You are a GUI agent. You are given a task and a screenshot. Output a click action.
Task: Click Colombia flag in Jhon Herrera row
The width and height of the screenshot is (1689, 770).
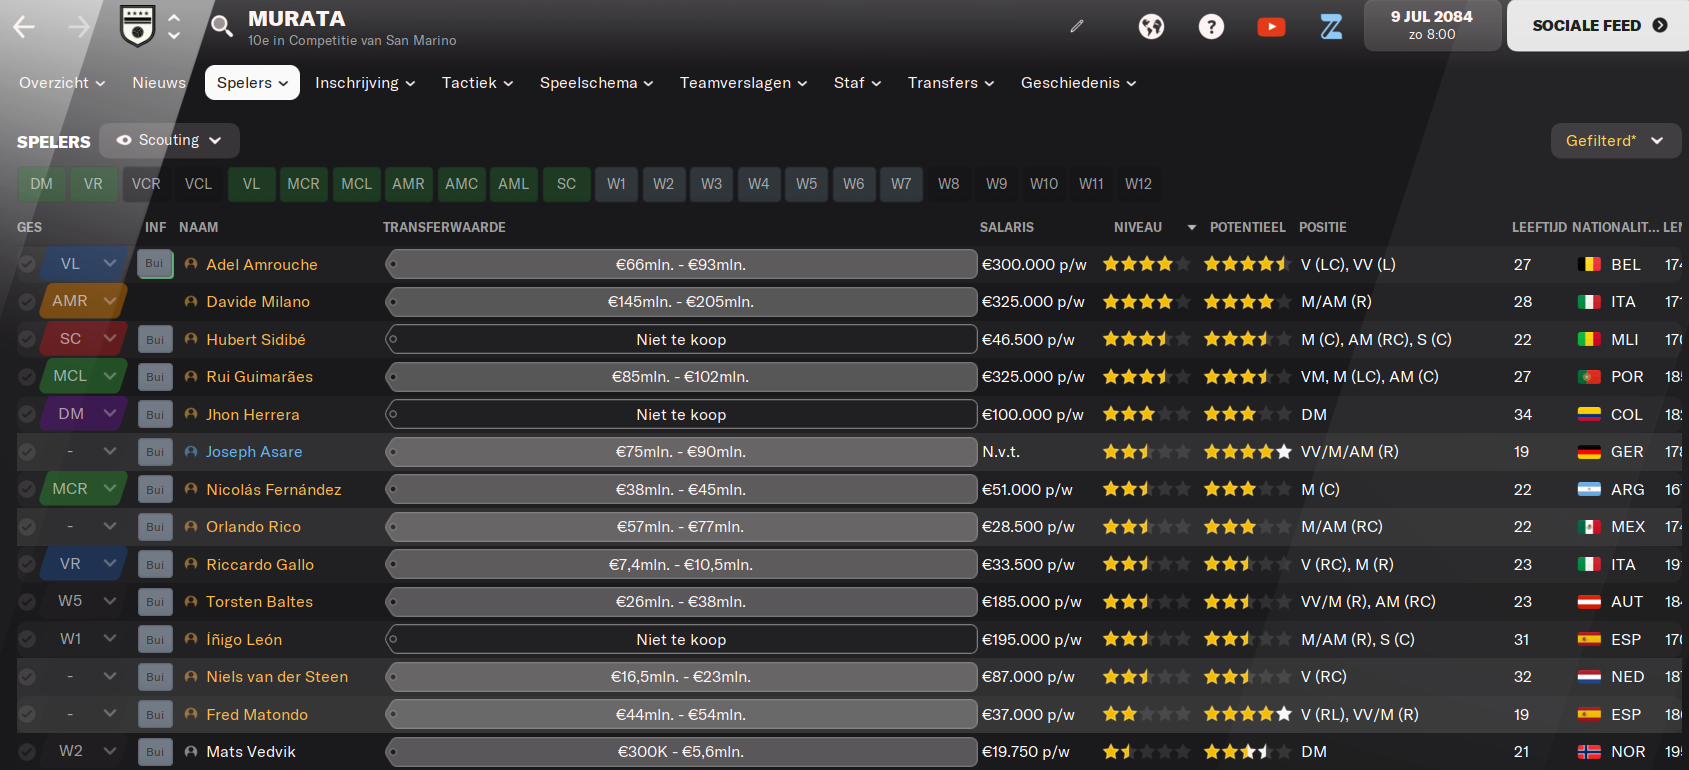pyautogui.click(x=1589, y=414)
